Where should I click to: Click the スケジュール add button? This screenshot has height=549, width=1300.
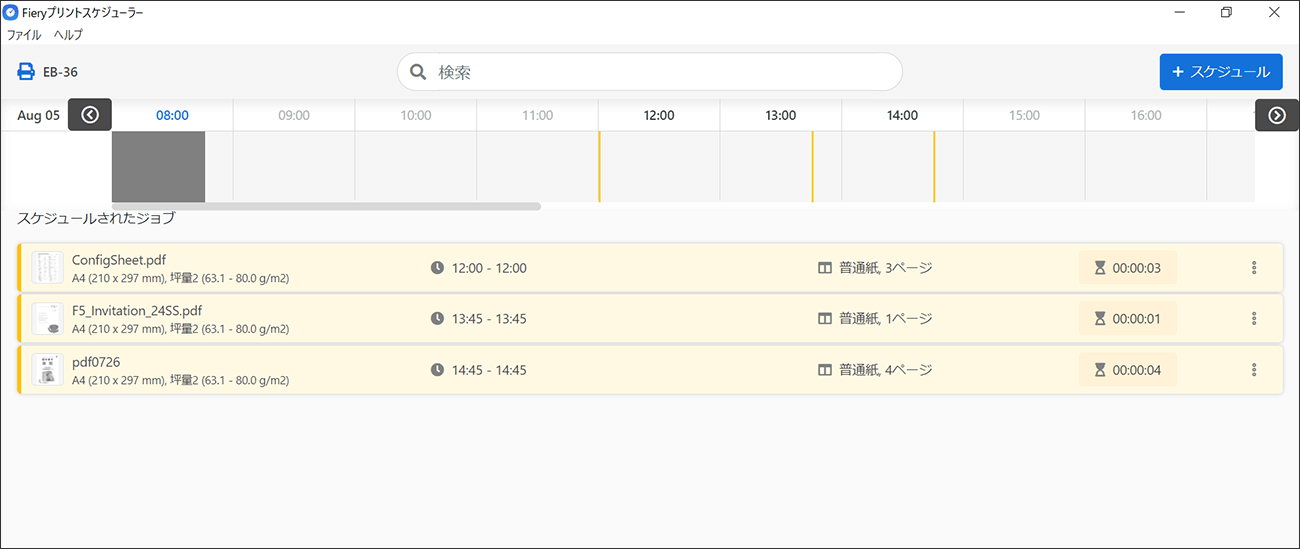1221,72
